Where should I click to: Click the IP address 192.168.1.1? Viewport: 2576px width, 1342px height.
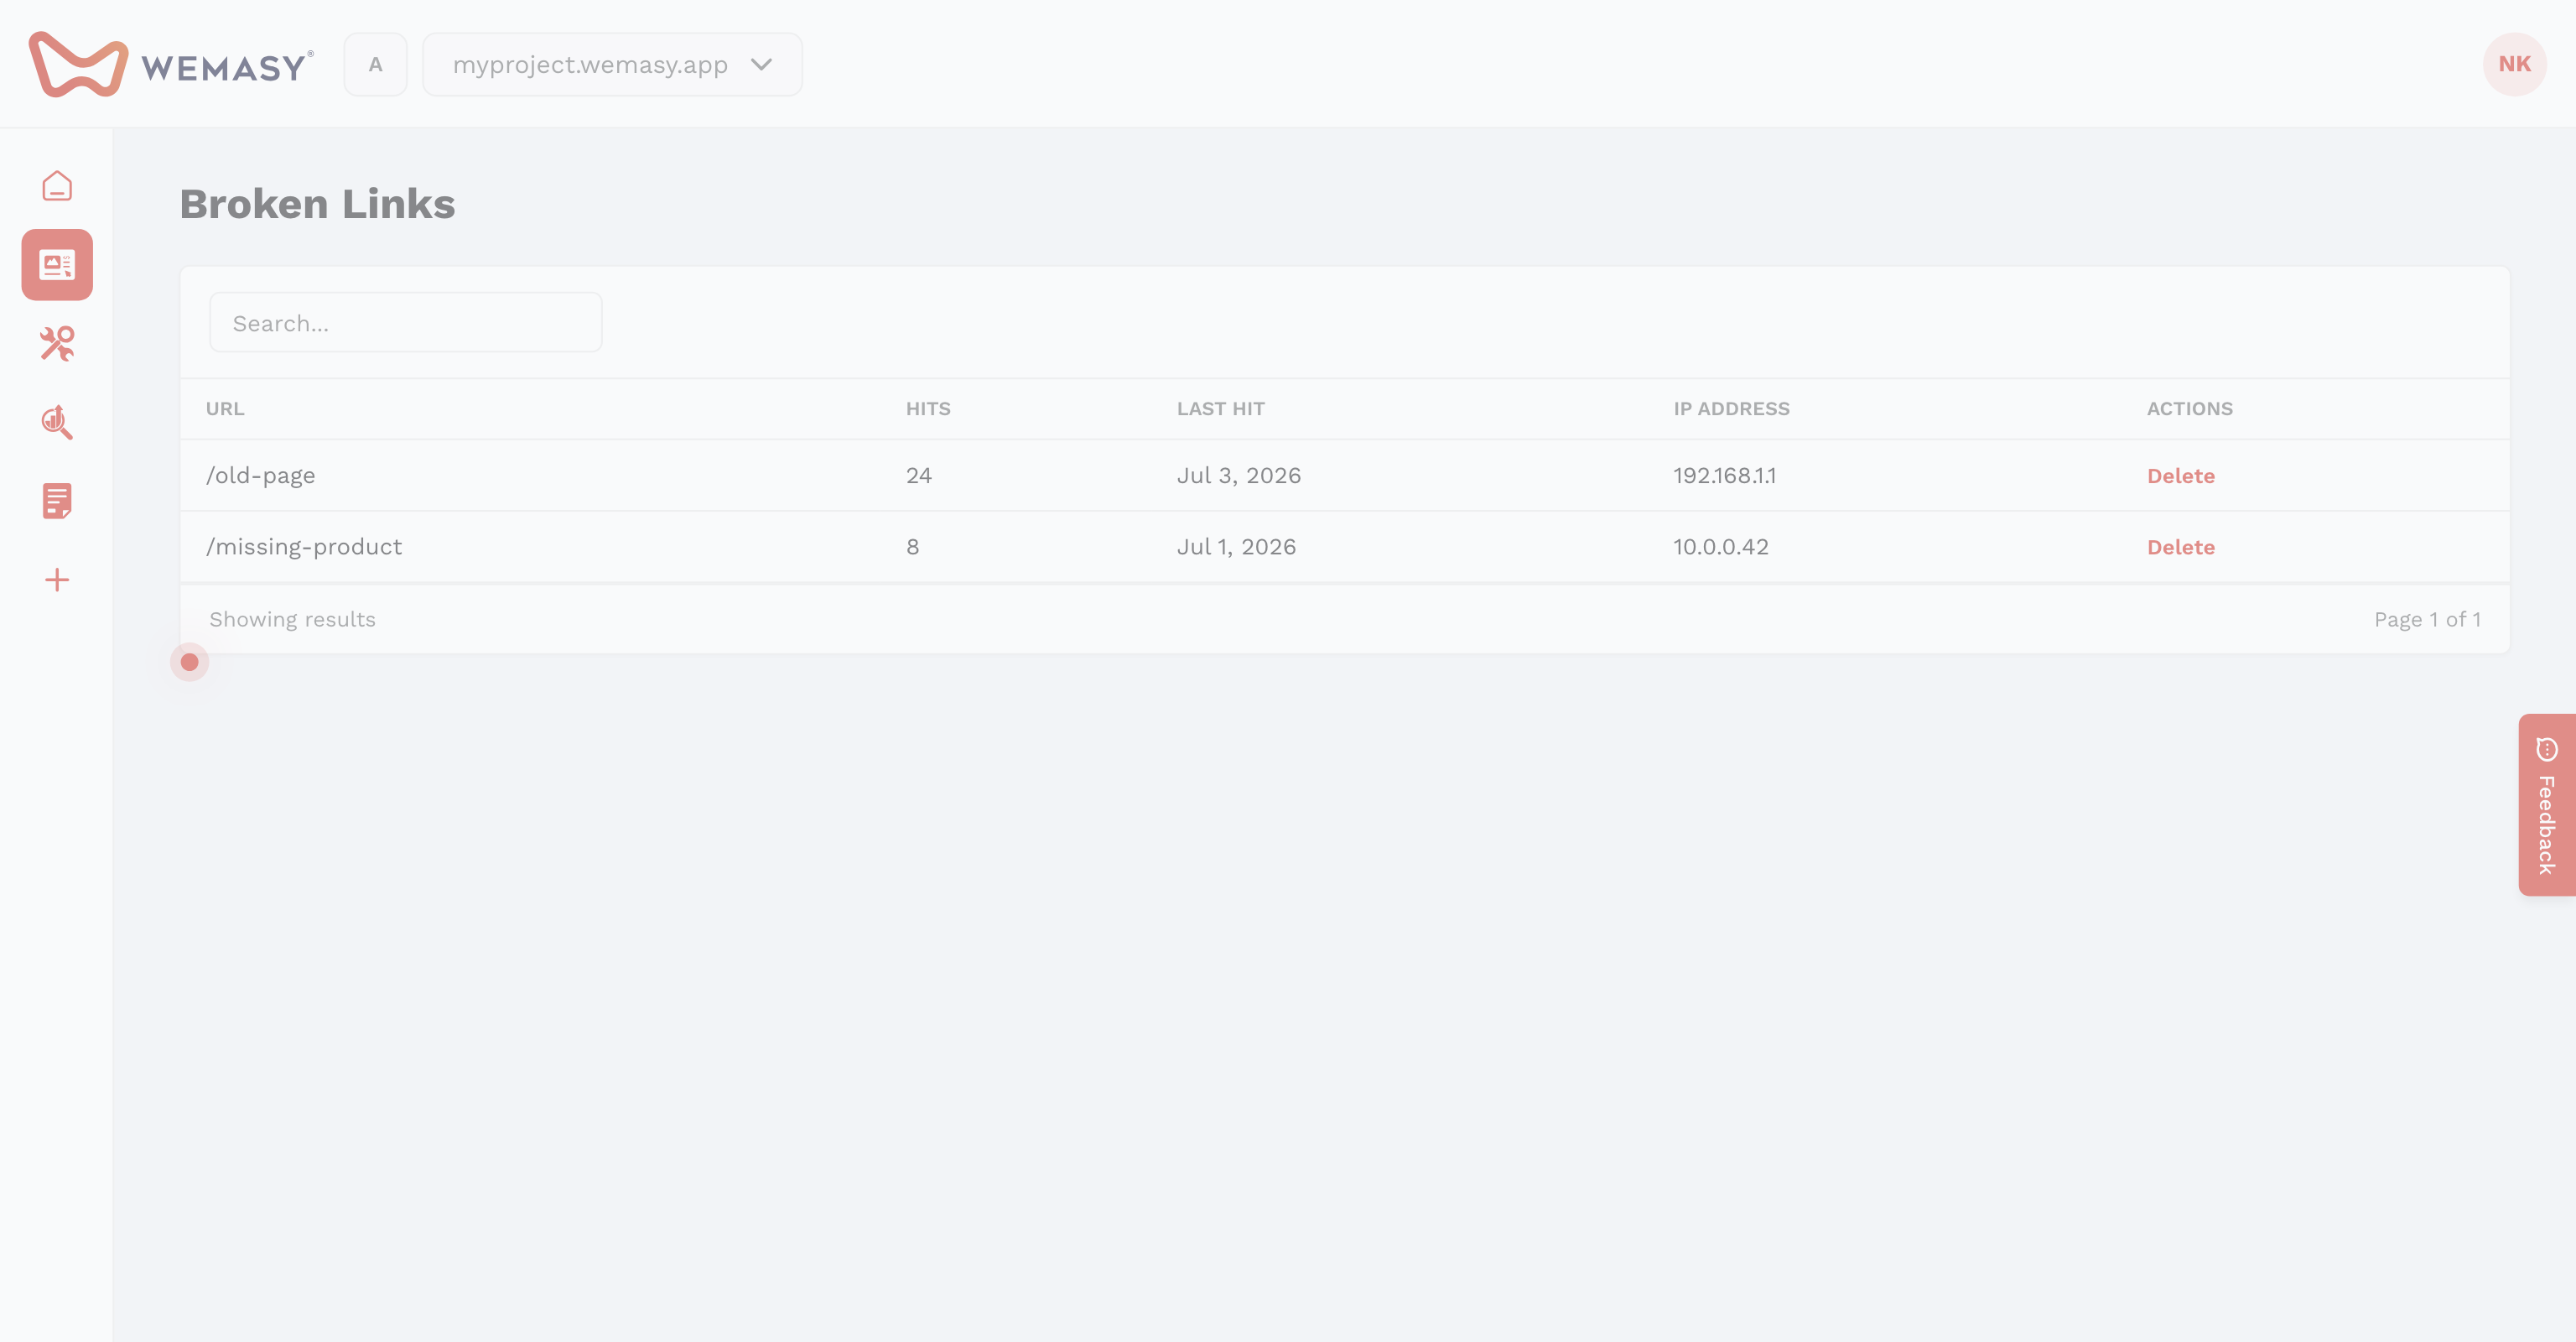[x=1724, y=476]
